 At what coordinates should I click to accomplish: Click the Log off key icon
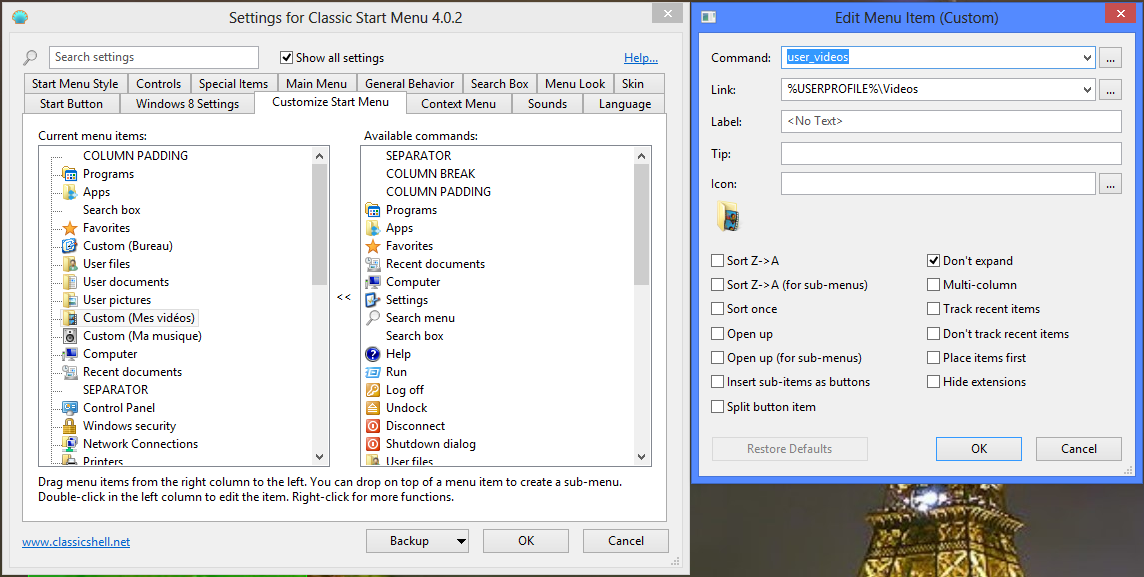(373, 390)
